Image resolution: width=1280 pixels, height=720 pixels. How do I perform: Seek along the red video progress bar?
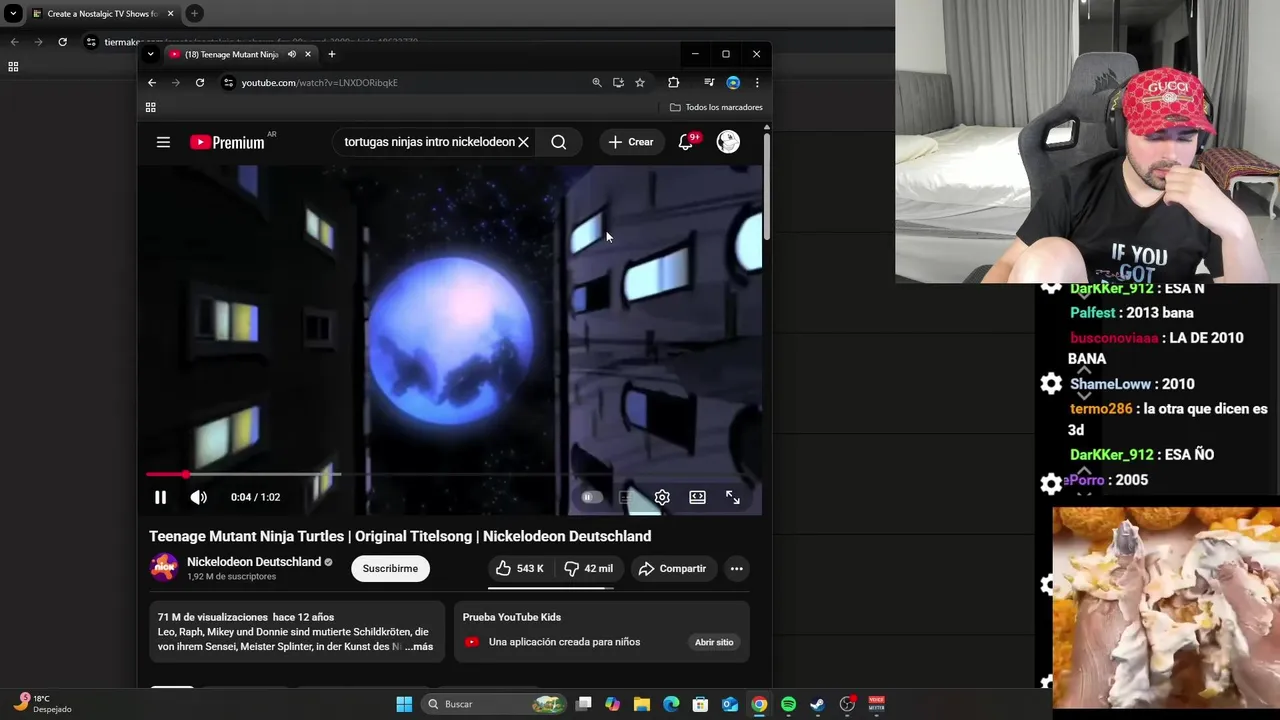[x=453, y=474]
